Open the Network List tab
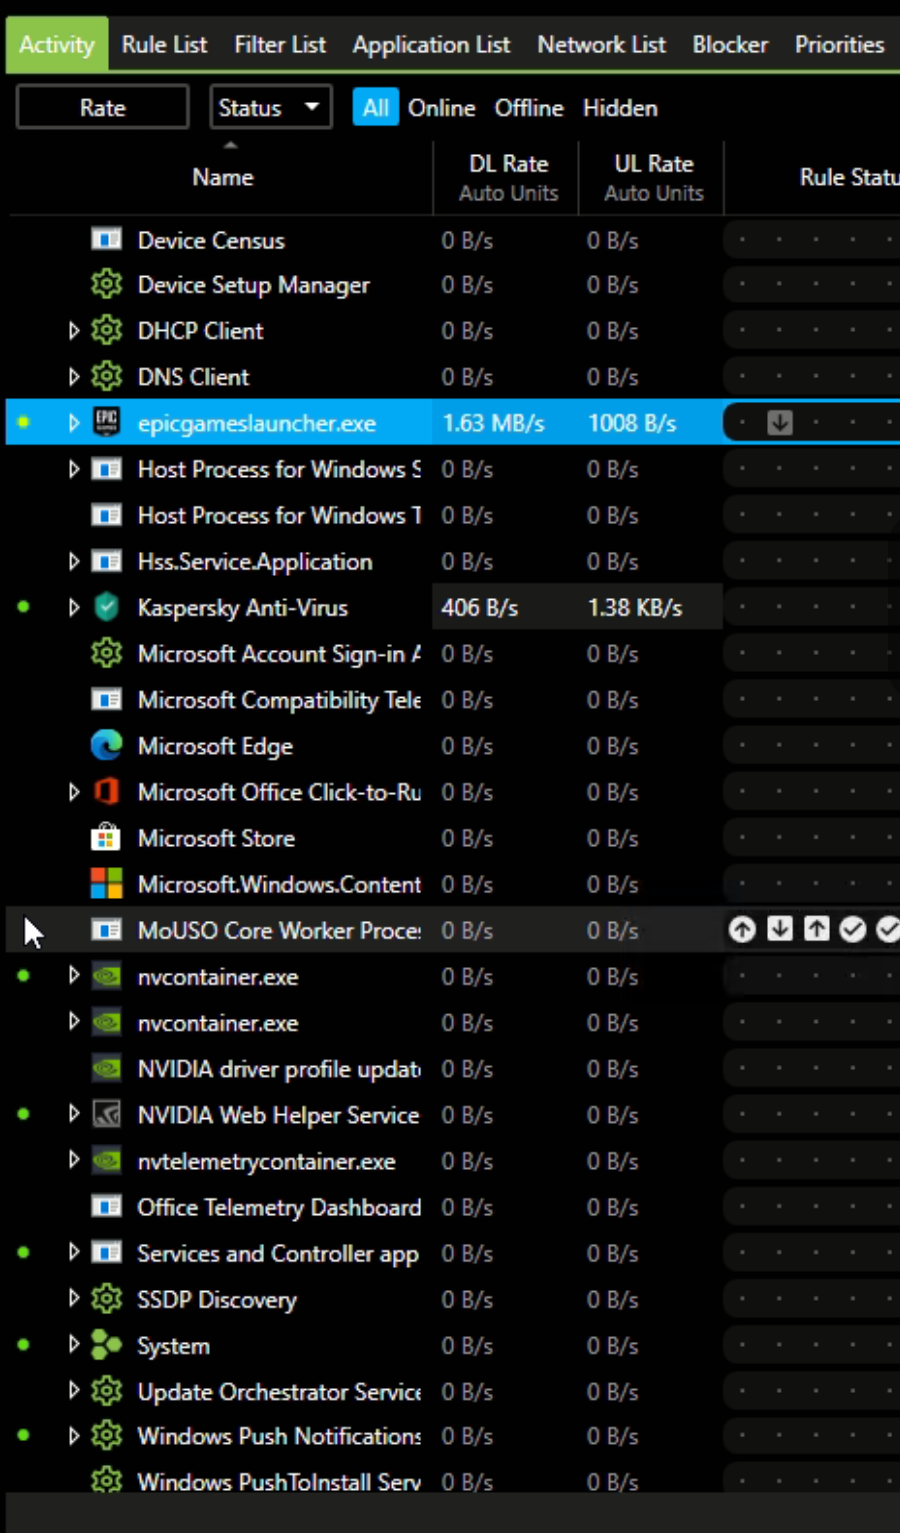 pyautogui.click(x=601, y=45)
